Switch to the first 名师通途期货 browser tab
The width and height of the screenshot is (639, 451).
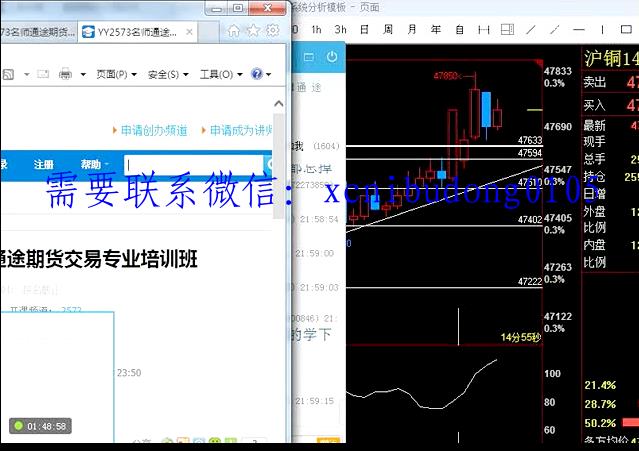point(38,32)
